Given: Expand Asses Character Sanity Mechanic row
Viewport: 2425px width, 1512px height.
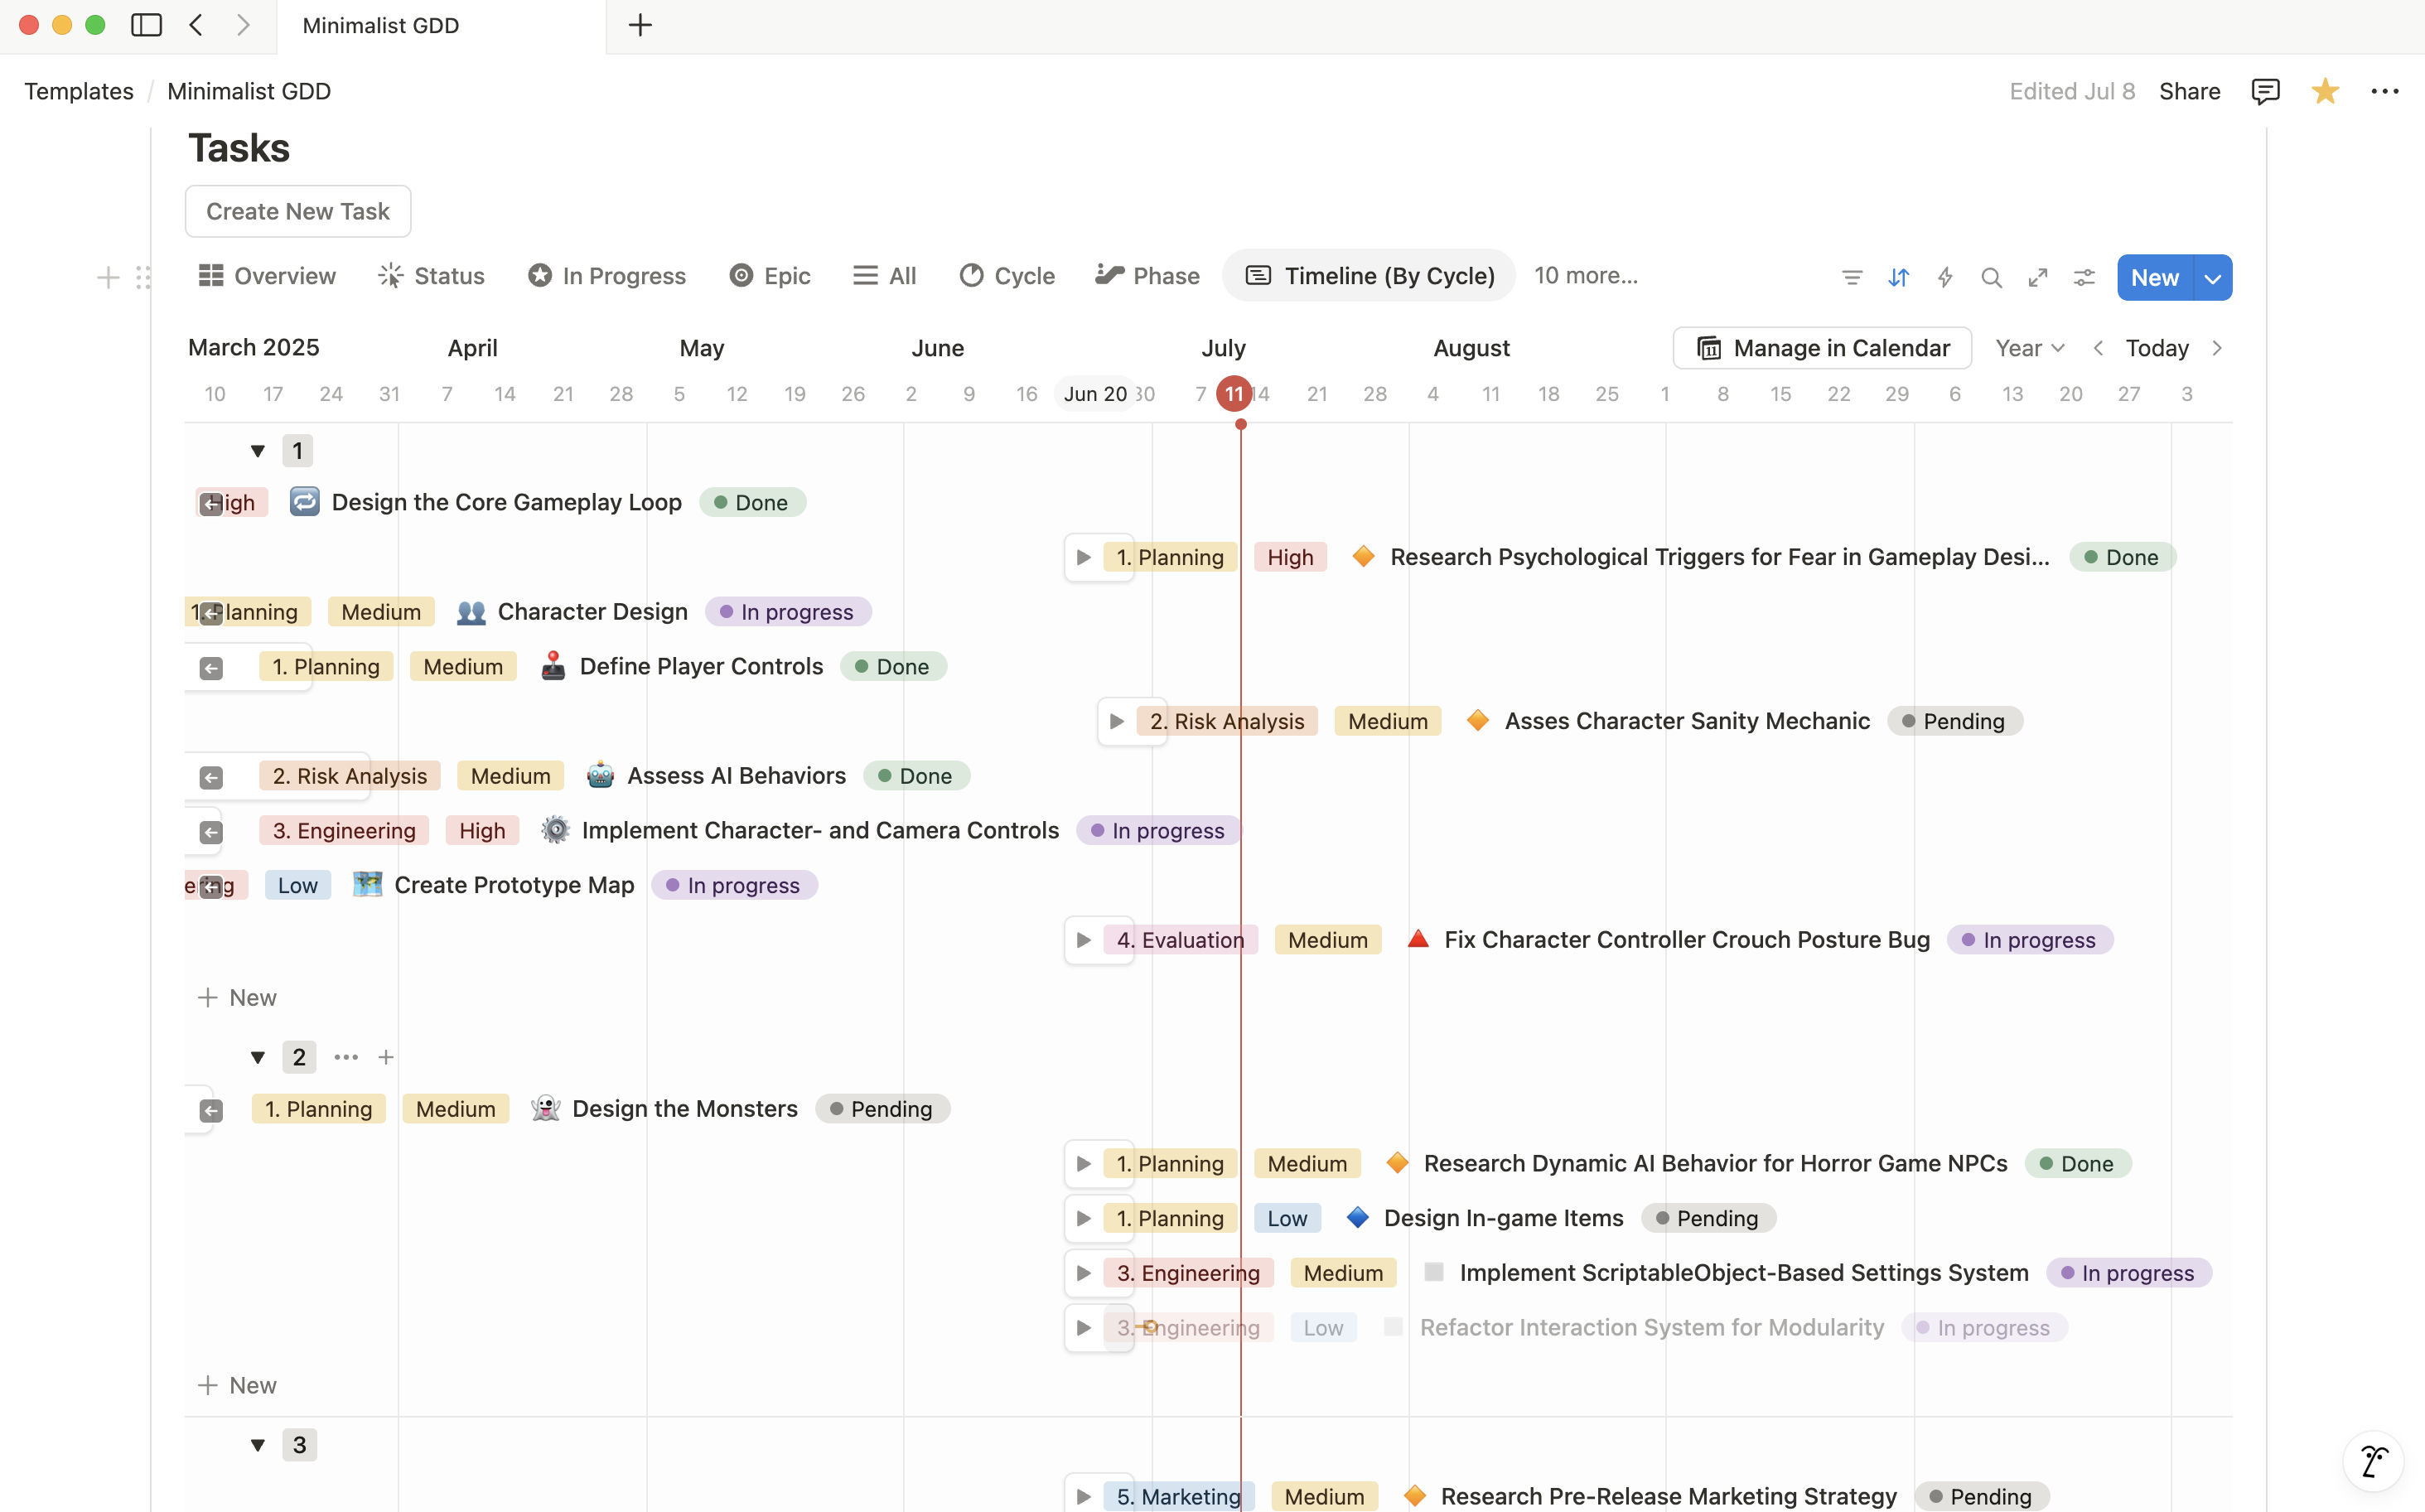Looking at the screenshot, I should [x=1116, y=721].
